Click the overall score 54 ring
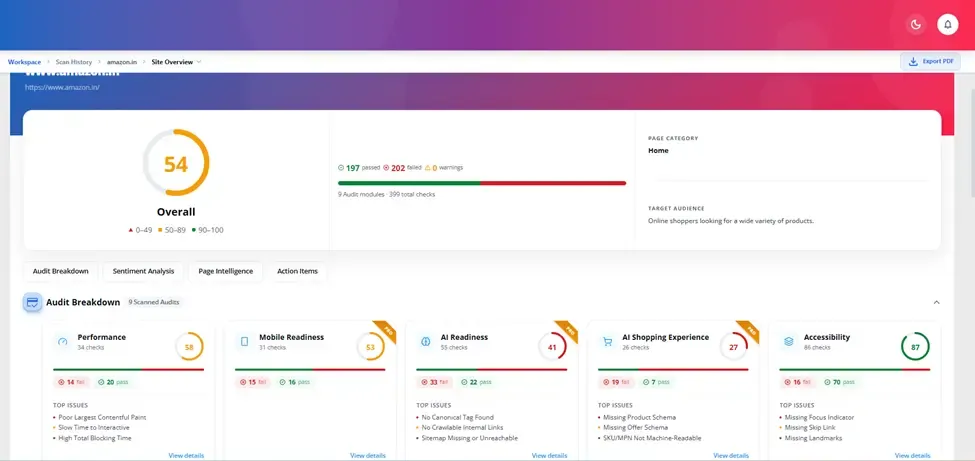 tap(176, 163)
